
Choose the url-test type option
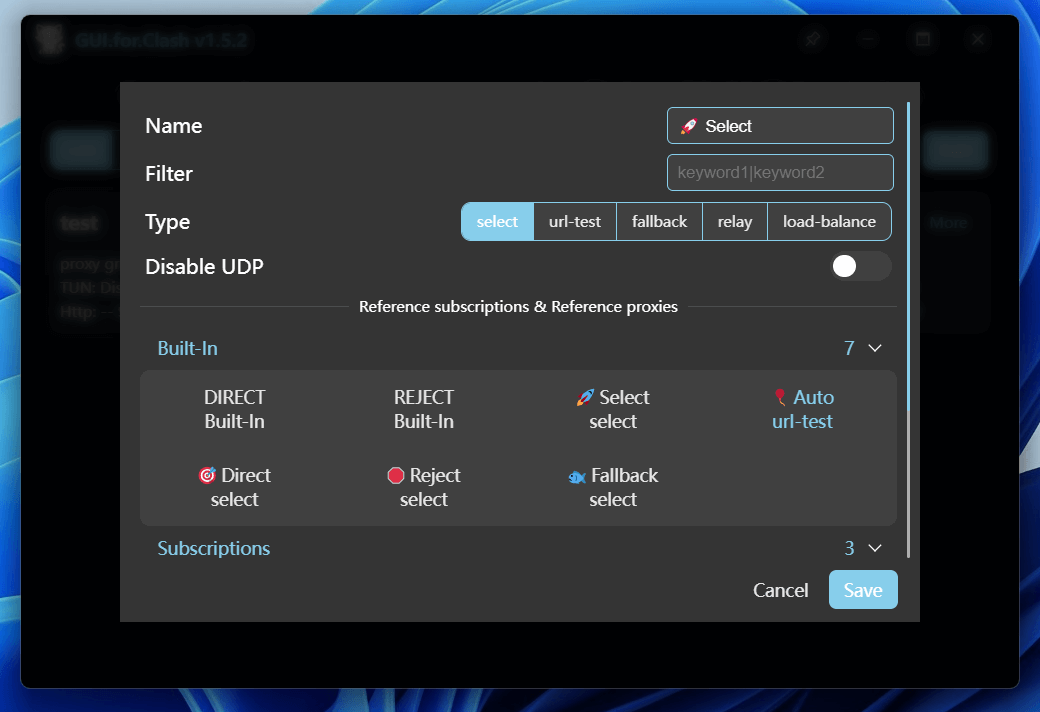(575, 222)
